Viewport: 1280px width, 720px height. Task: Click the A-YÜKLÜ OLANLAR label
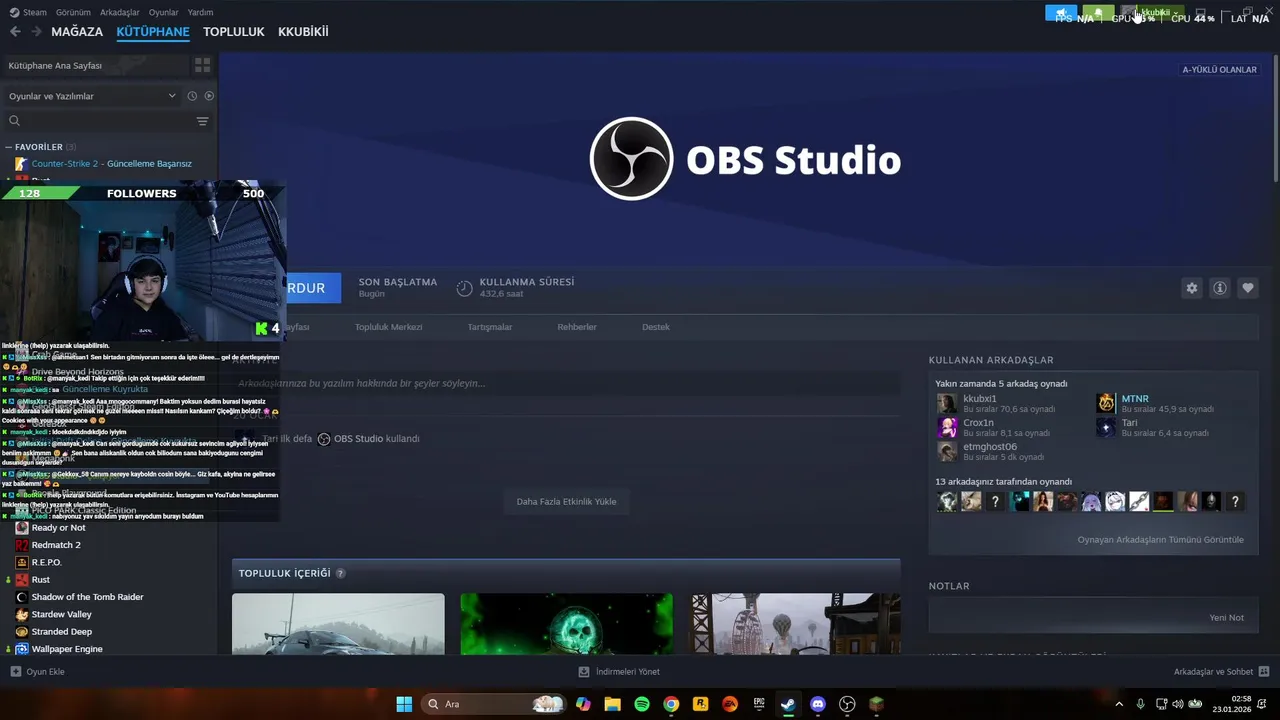1219,69
